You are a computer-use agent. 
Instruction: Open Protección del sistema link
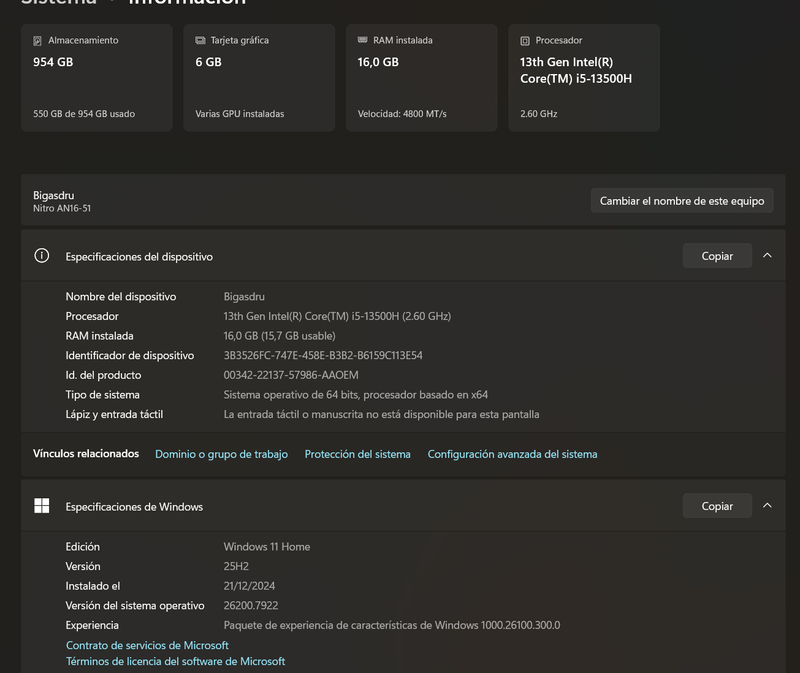click(358, 454)
